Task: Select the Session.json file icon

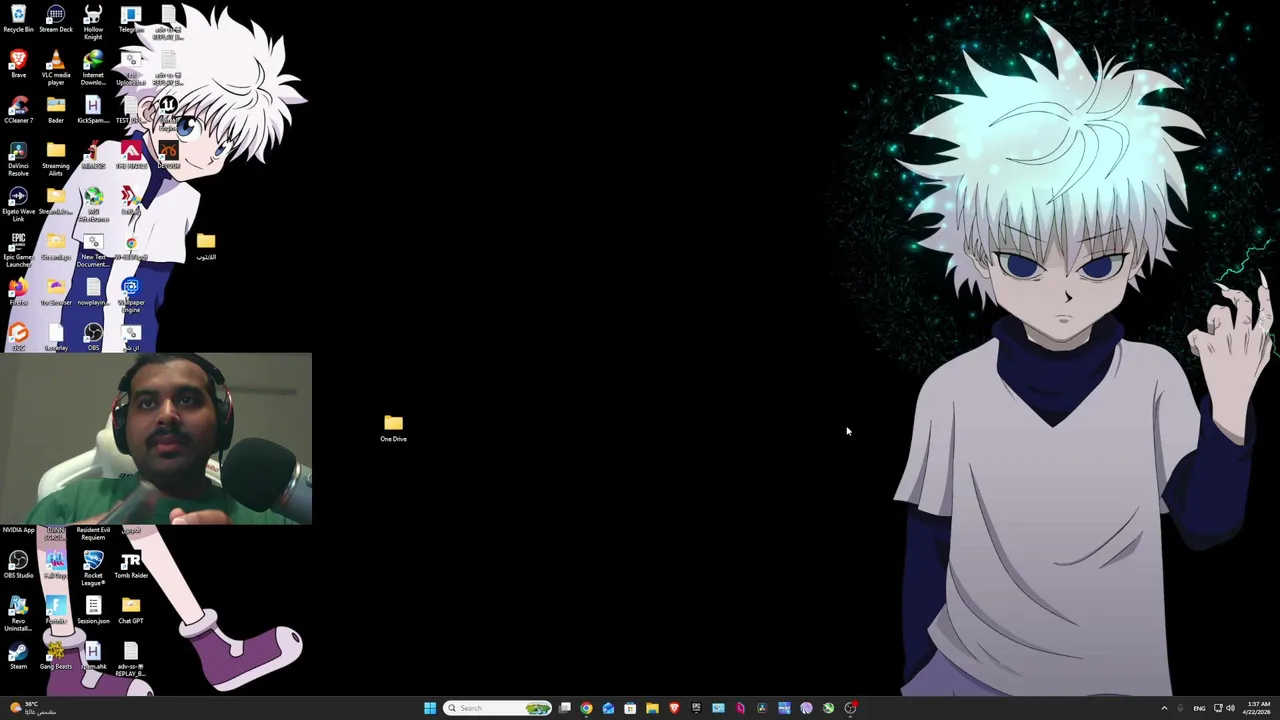Action: pos(93,610)
